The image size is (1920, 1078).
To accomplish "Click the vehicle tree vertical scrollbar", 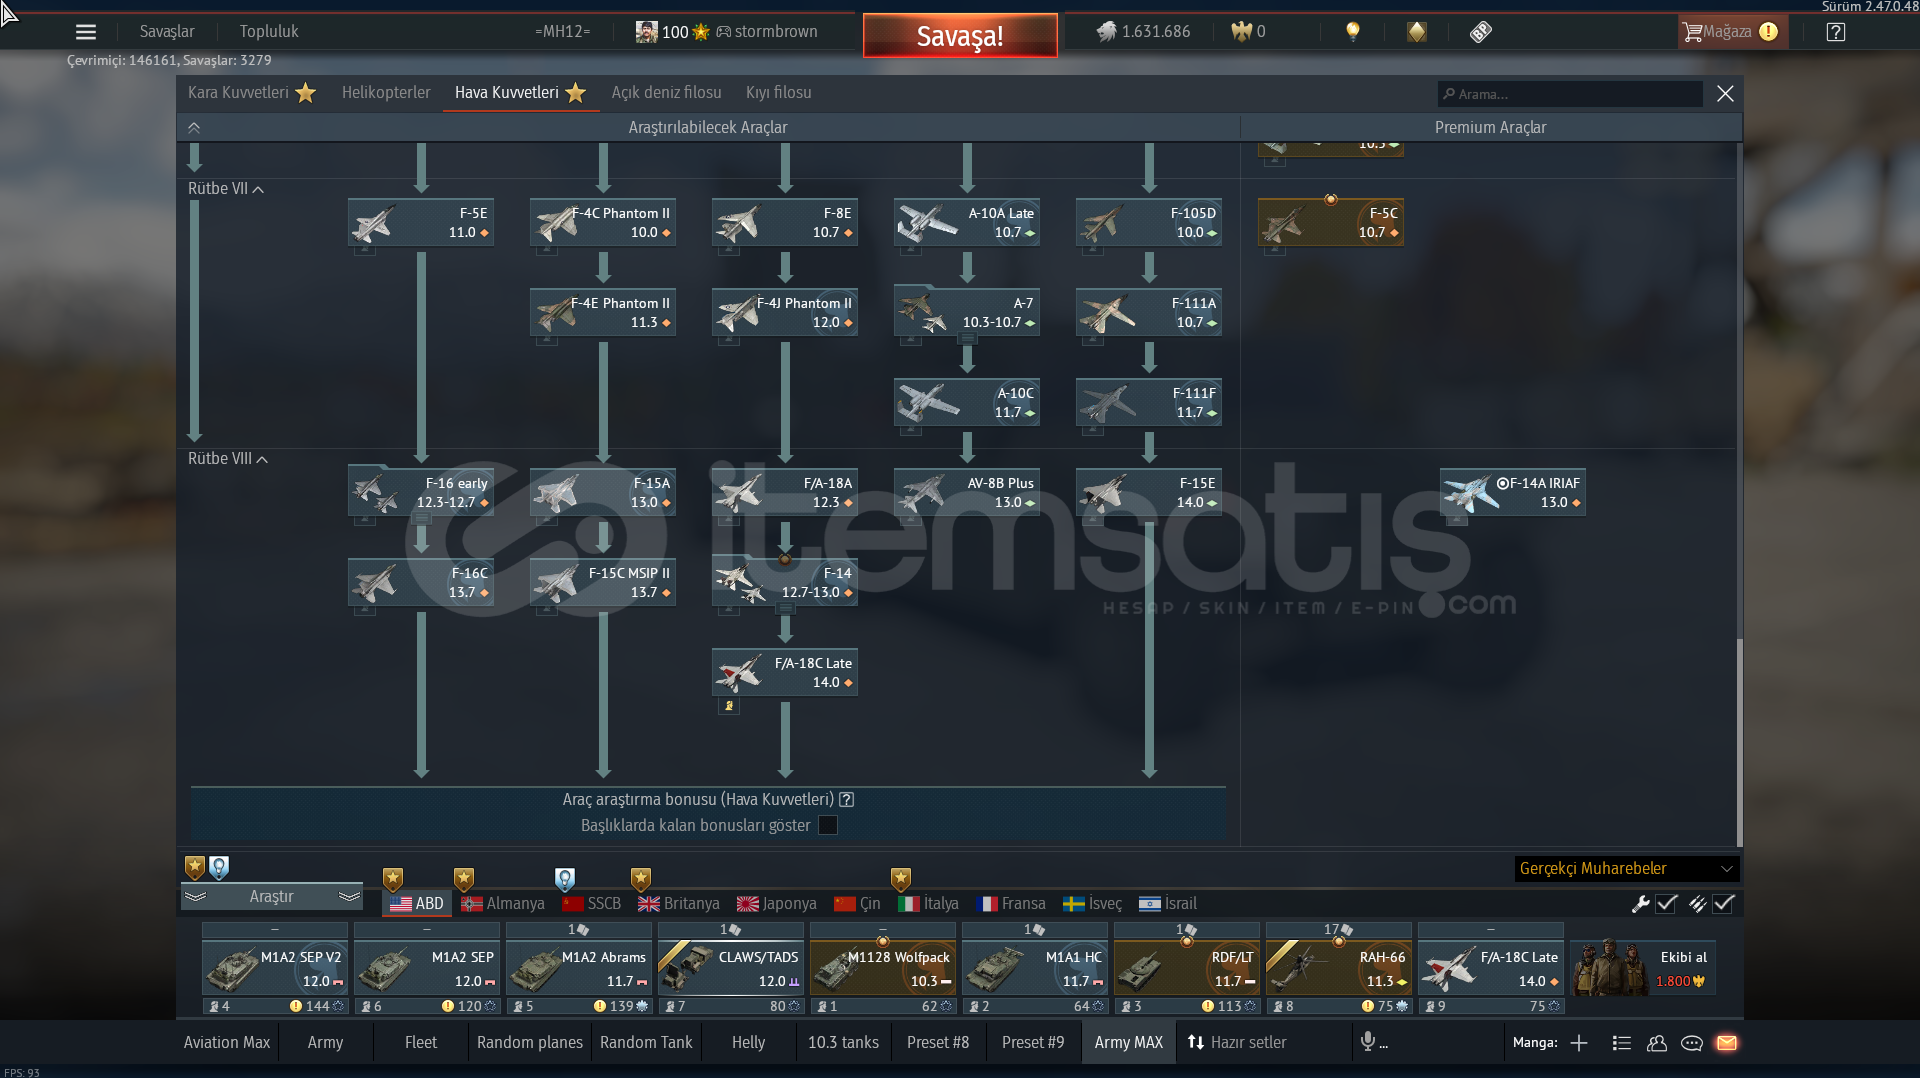I will pos(1739,742).
